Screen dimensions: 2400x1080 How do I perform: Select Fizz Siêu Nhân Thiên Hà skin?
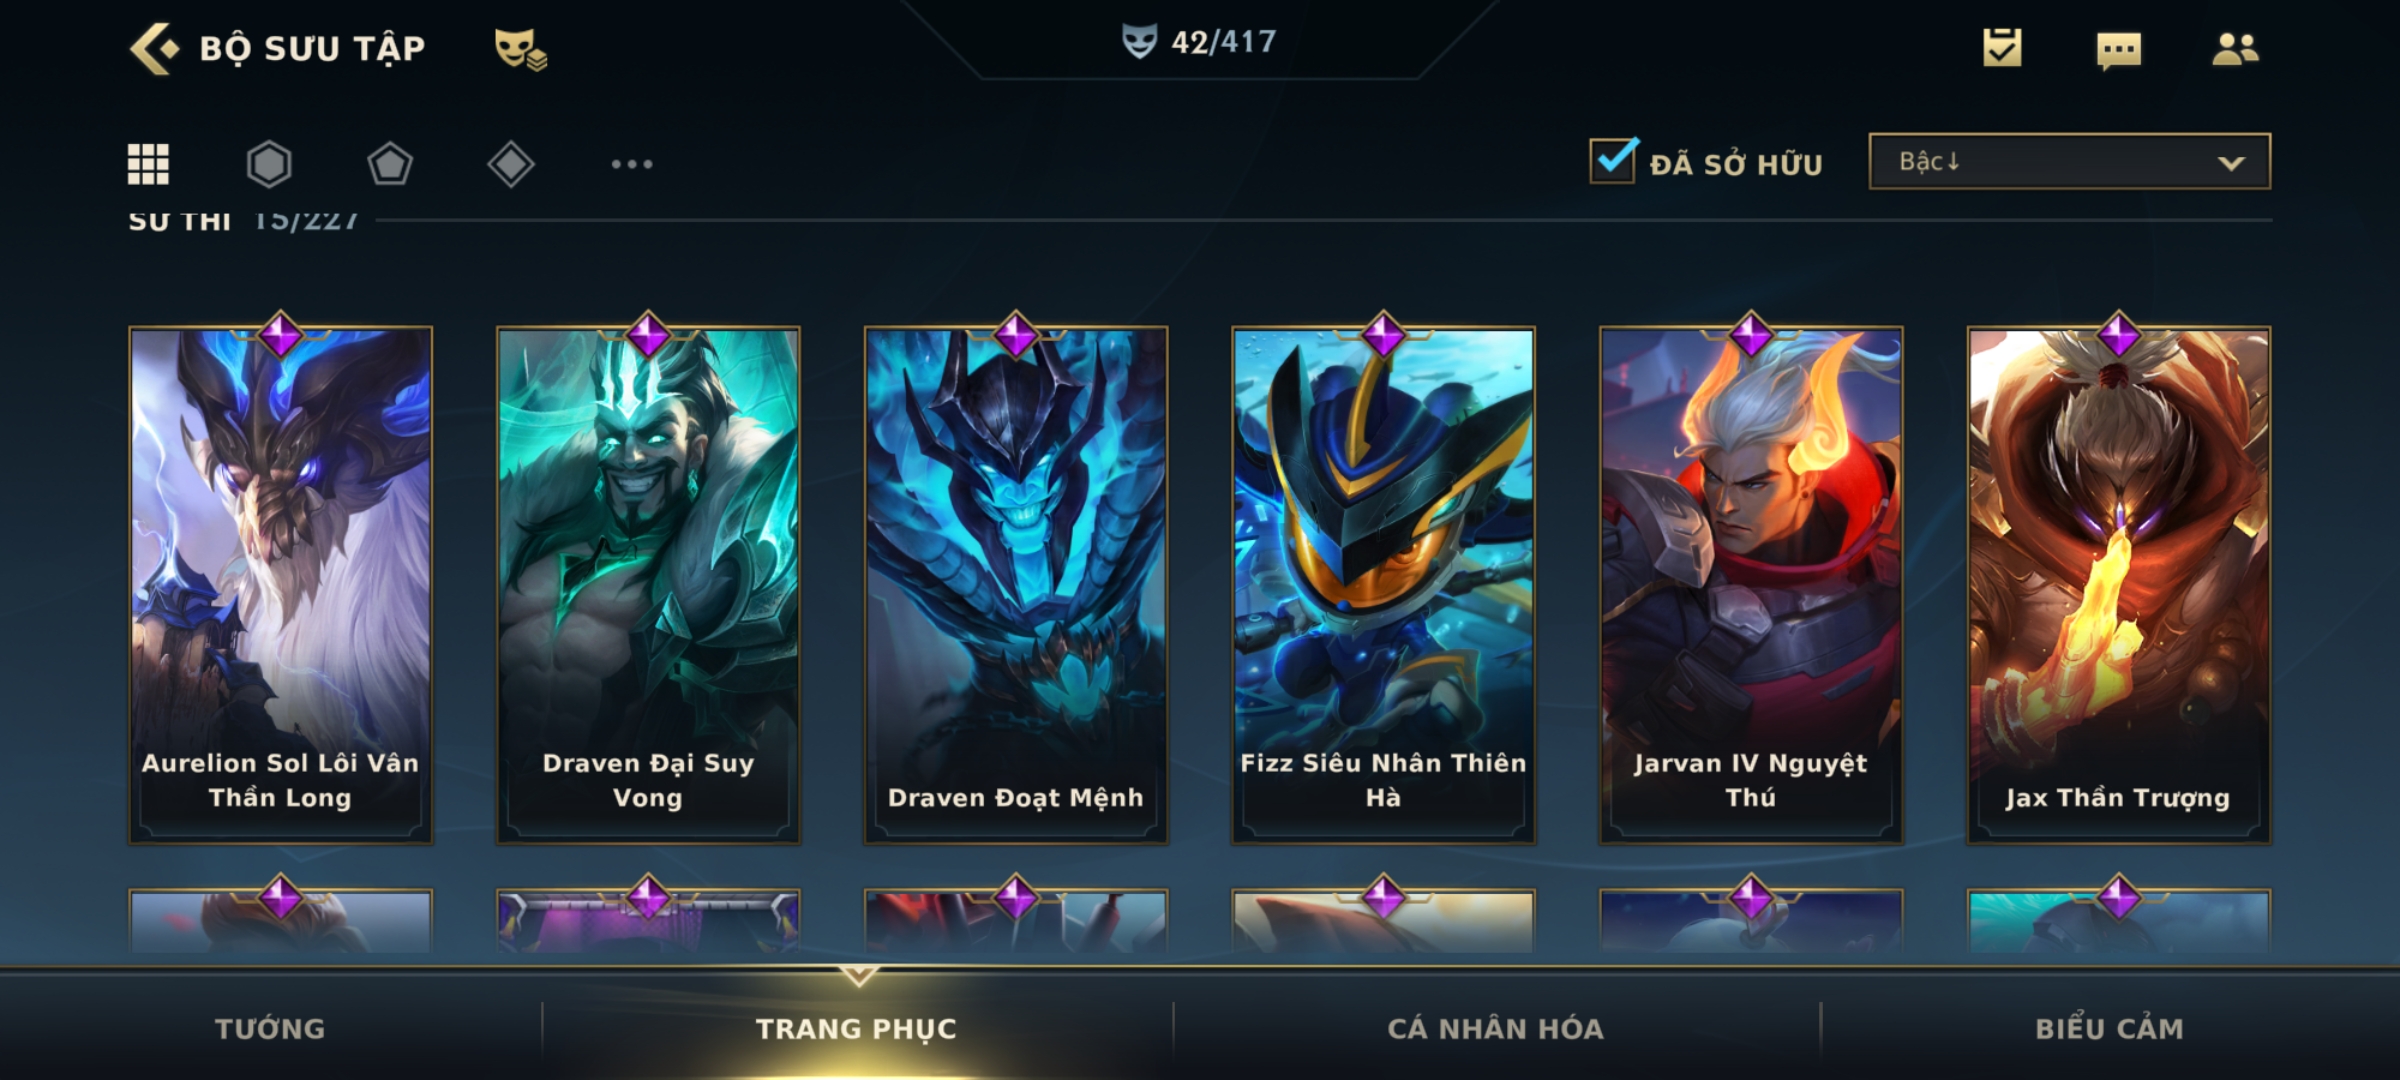1384,585
